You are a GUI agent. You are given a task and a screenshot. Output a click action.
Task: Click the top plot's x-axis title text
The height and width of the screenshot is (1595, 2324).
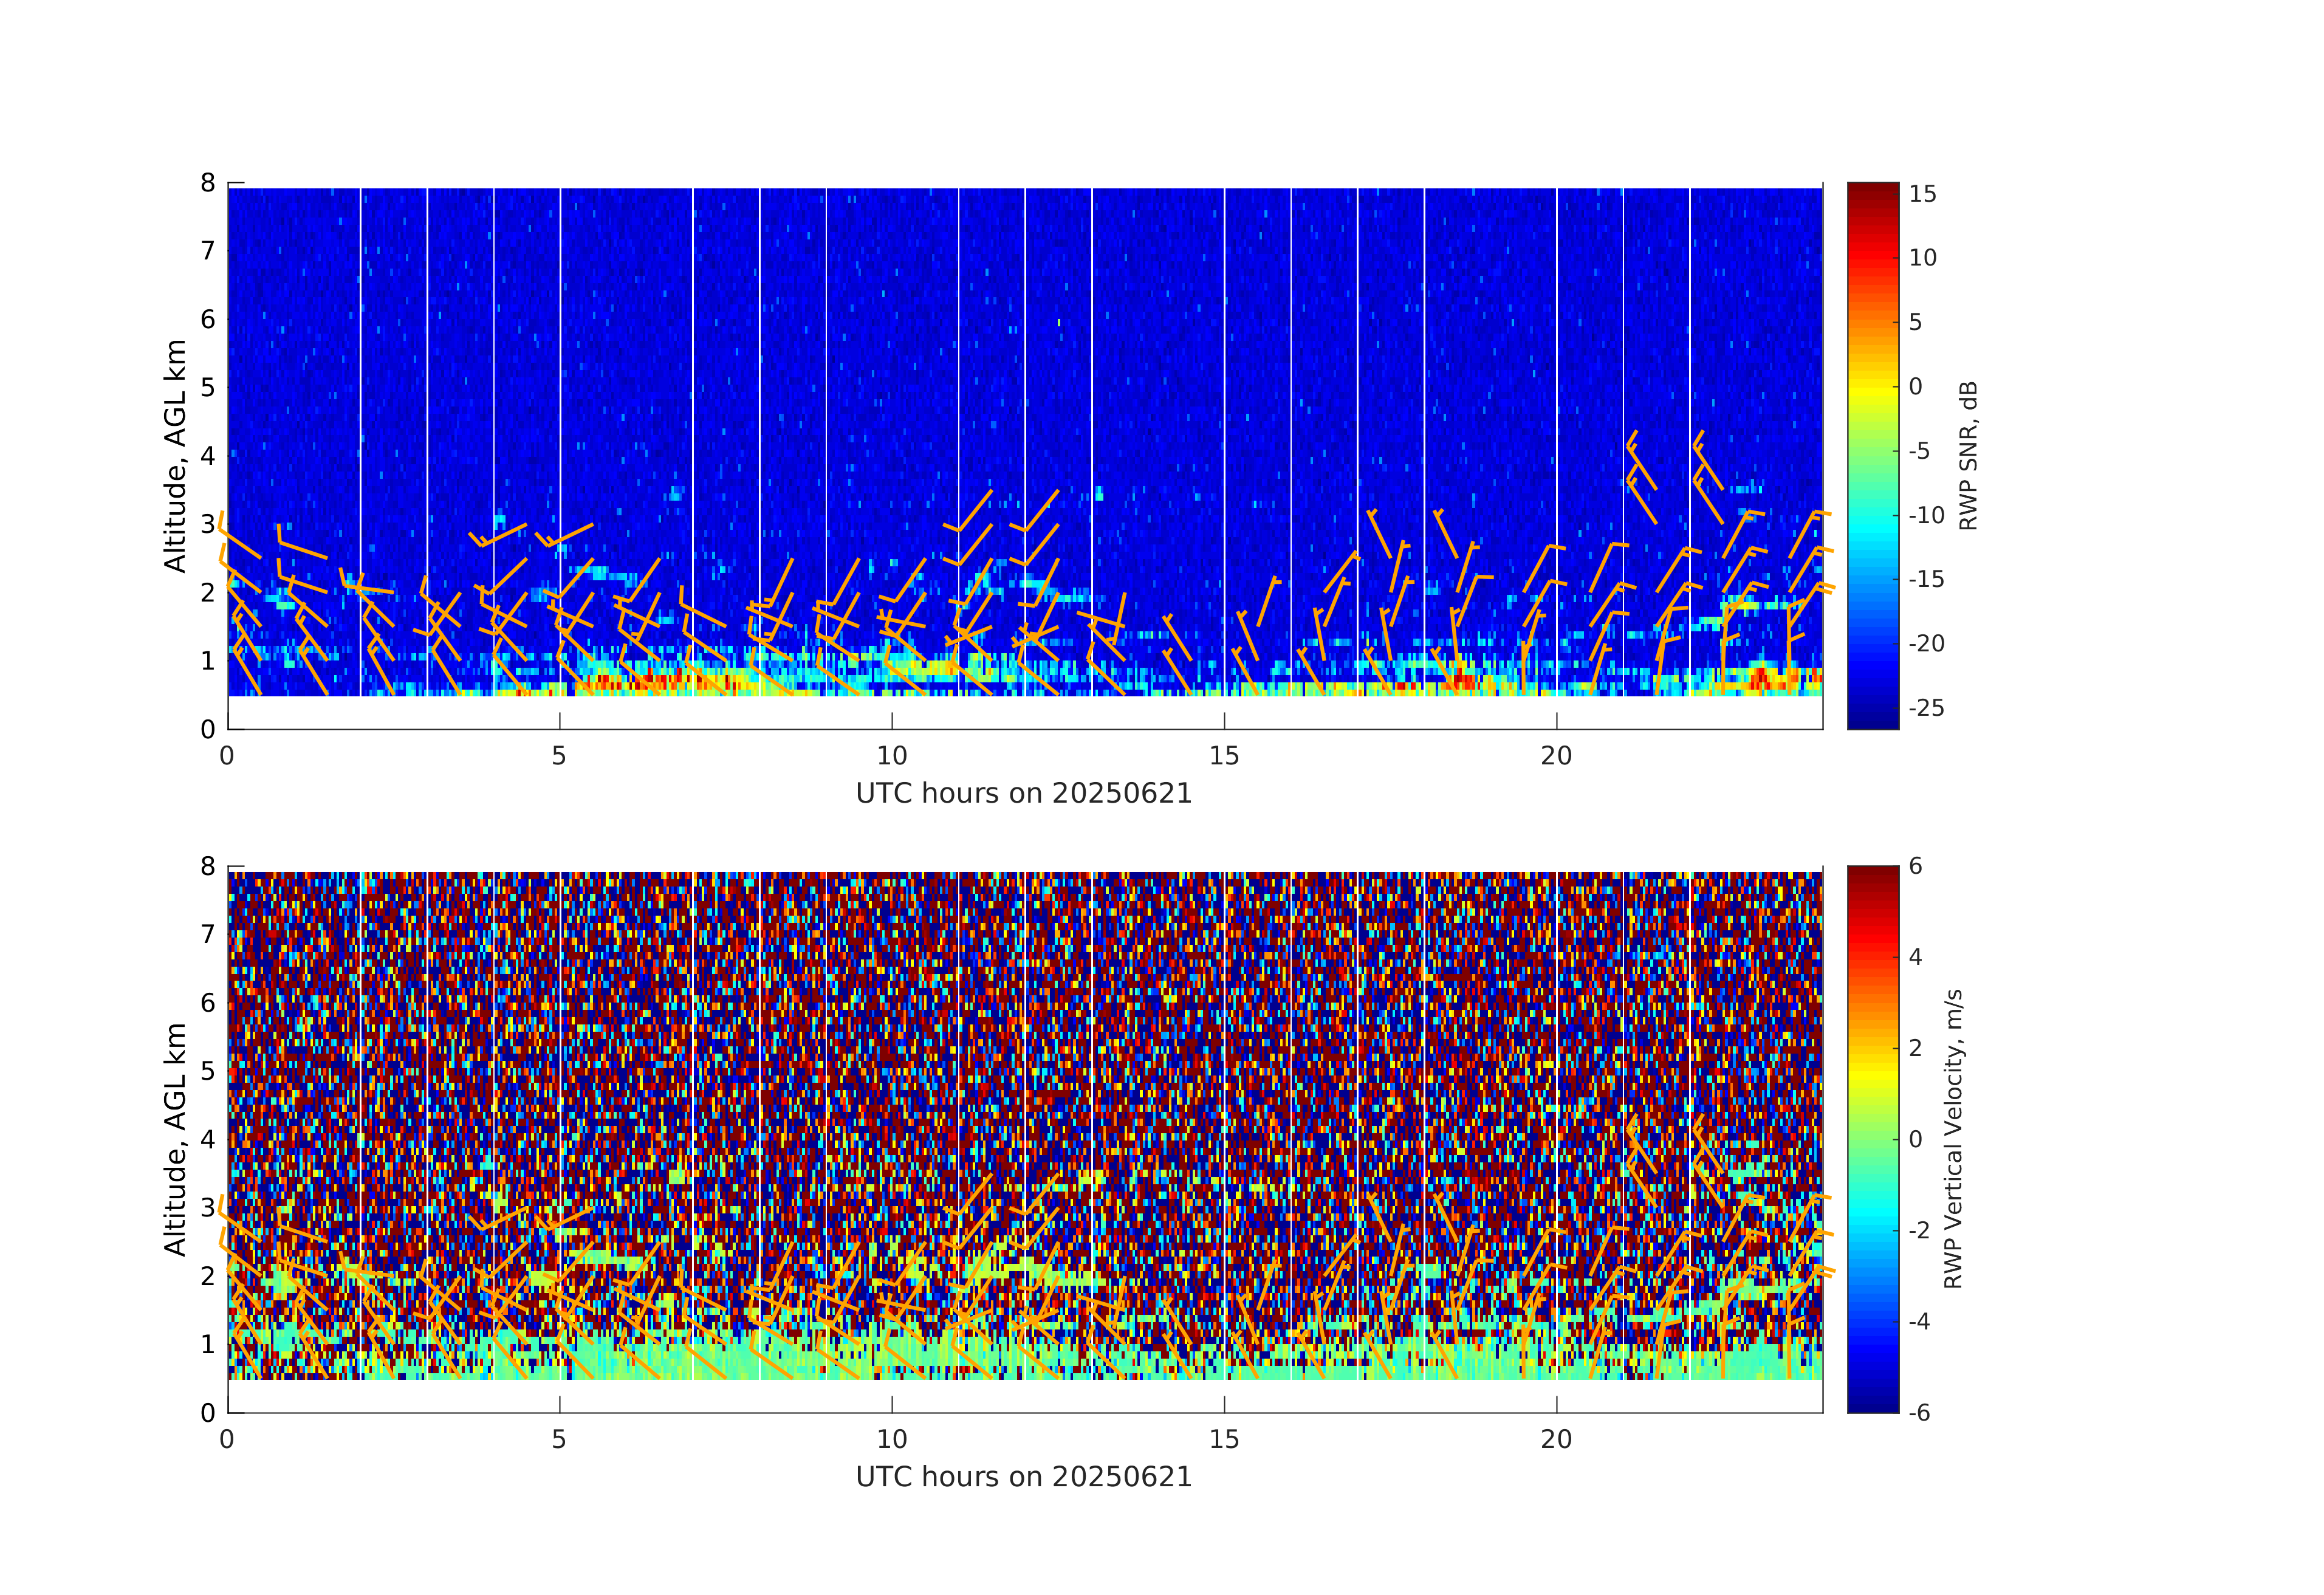pos(1024,794)
